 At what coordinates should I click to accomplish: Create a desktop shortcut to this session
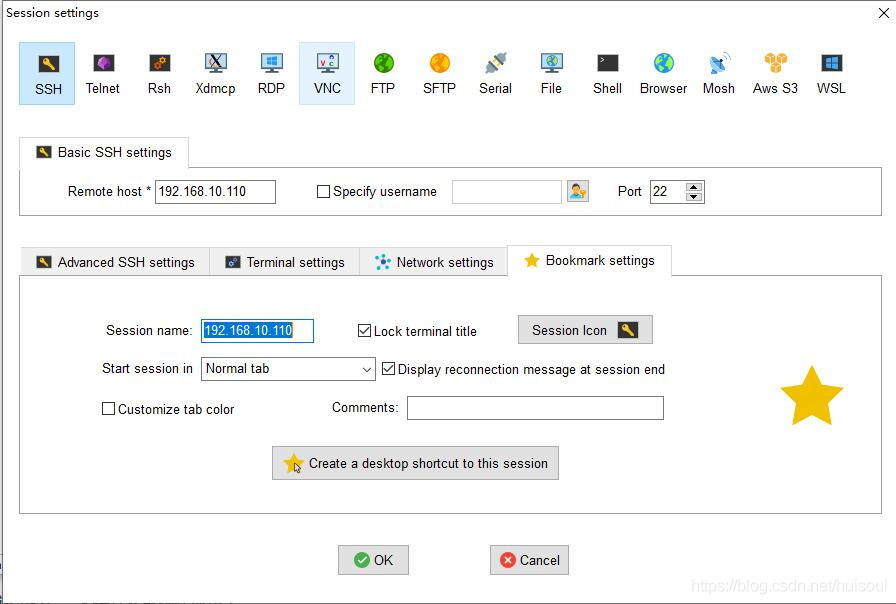point(415,463)
